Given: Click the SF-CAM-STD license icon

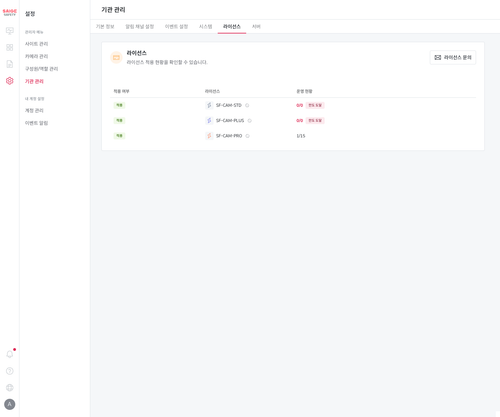Looking at the screenshot, I should tap(209, 105).
